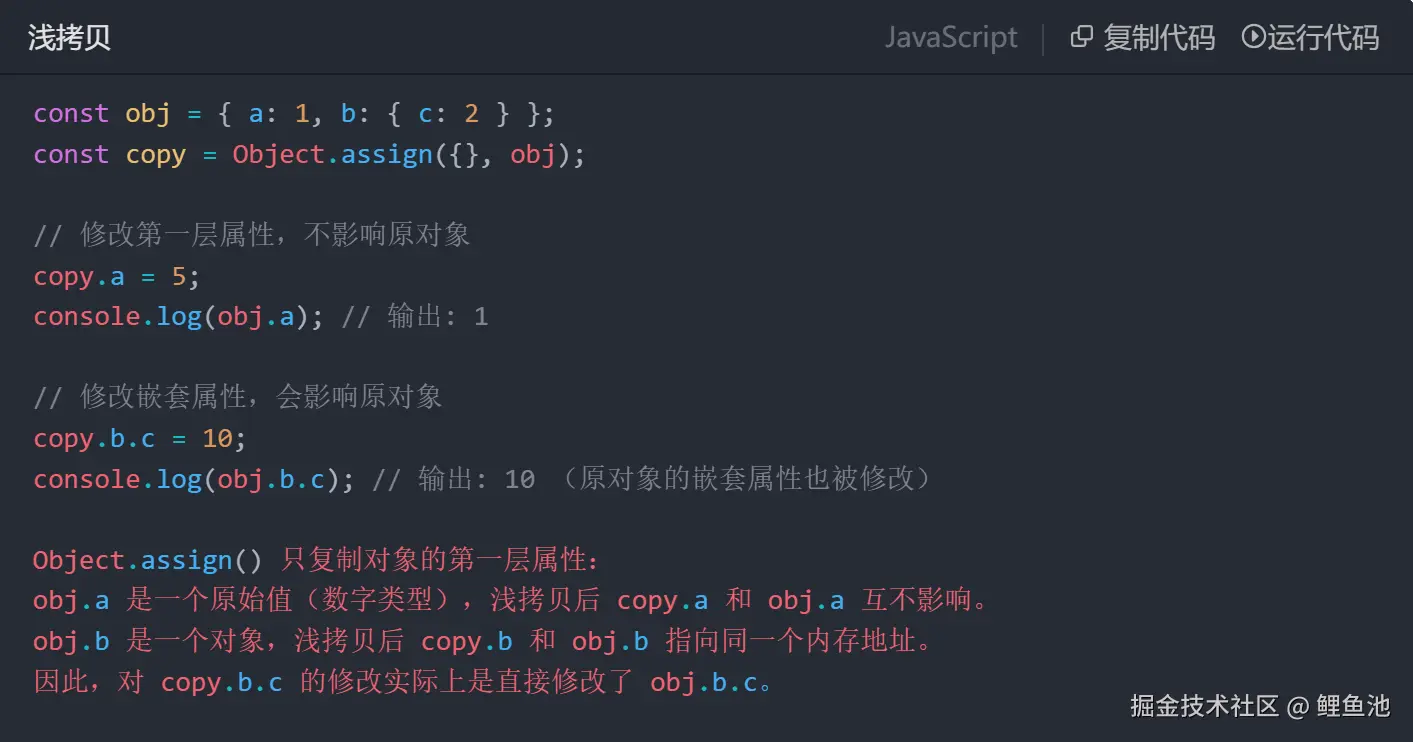Click the copy.b.c = 10 line

[x=139, y=439]
